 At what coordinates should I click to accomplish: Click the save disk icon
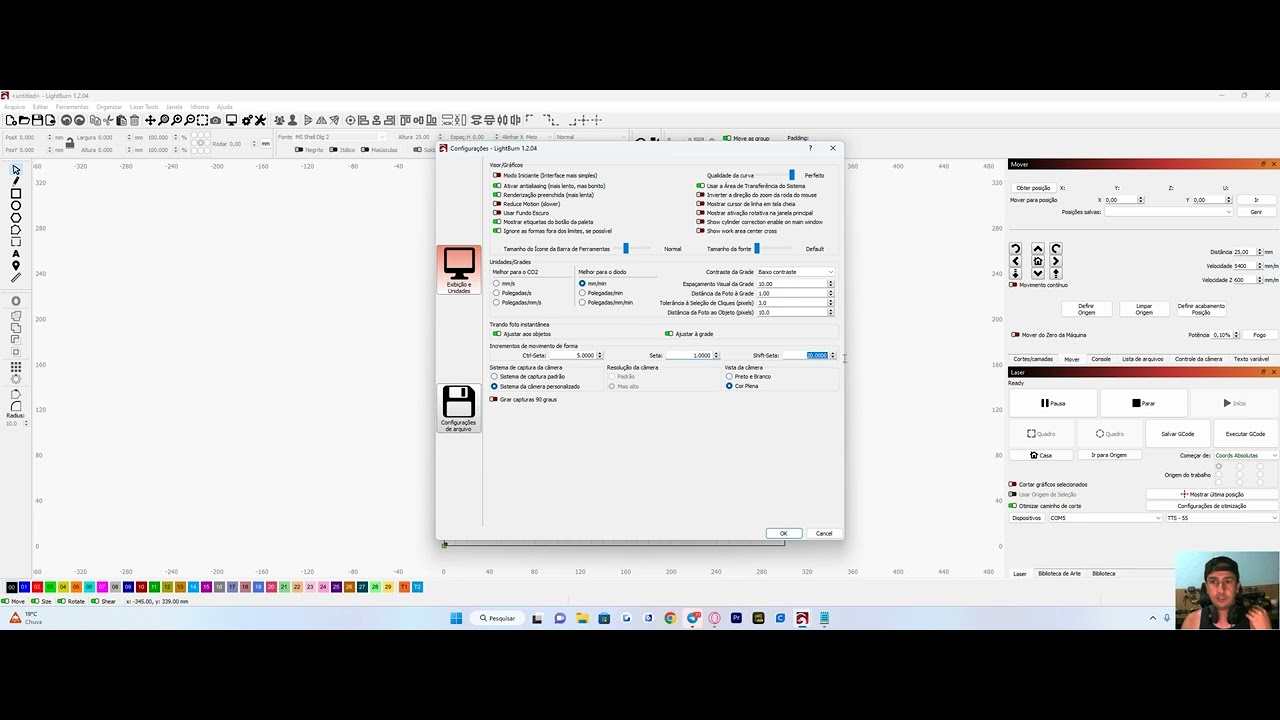click(x=37, y=120)
